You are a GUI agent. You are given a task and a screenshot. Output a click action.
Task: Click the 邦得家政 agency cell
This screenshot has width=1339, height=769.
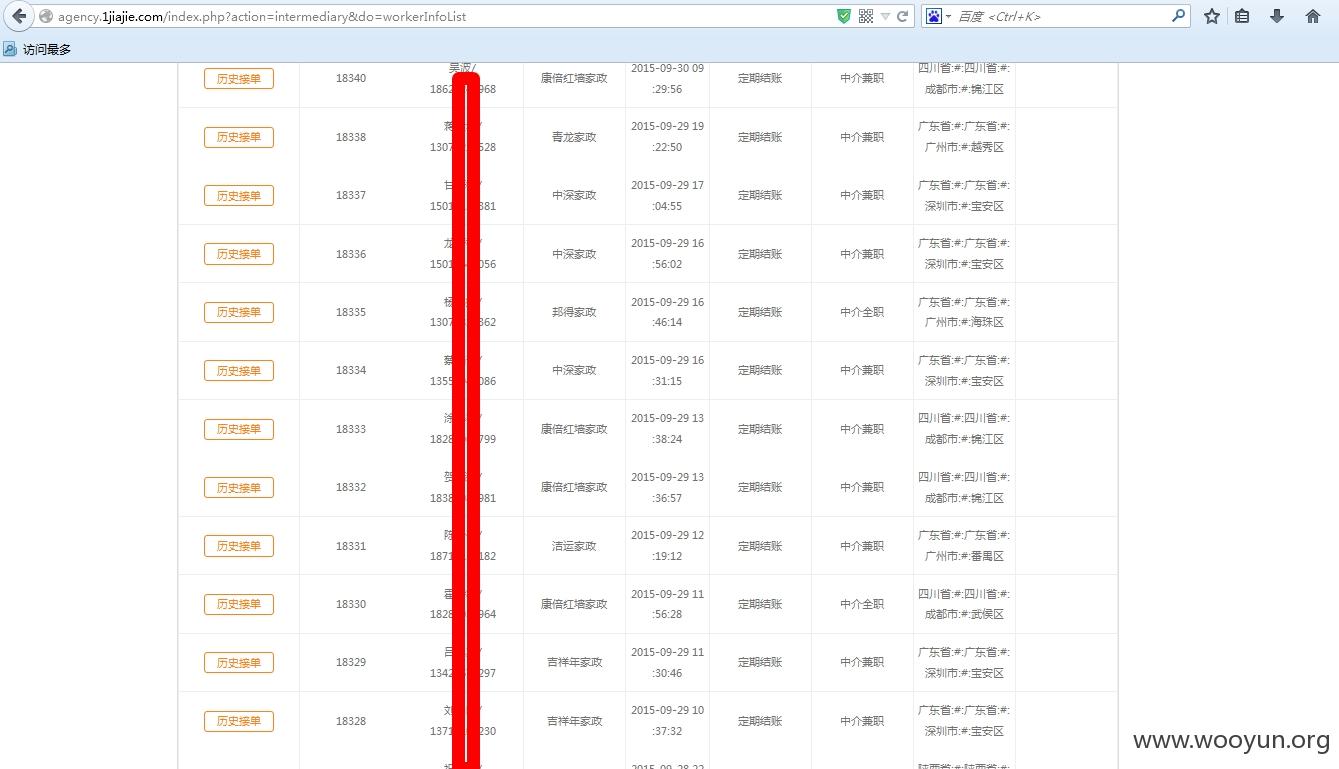click(574, 312)
